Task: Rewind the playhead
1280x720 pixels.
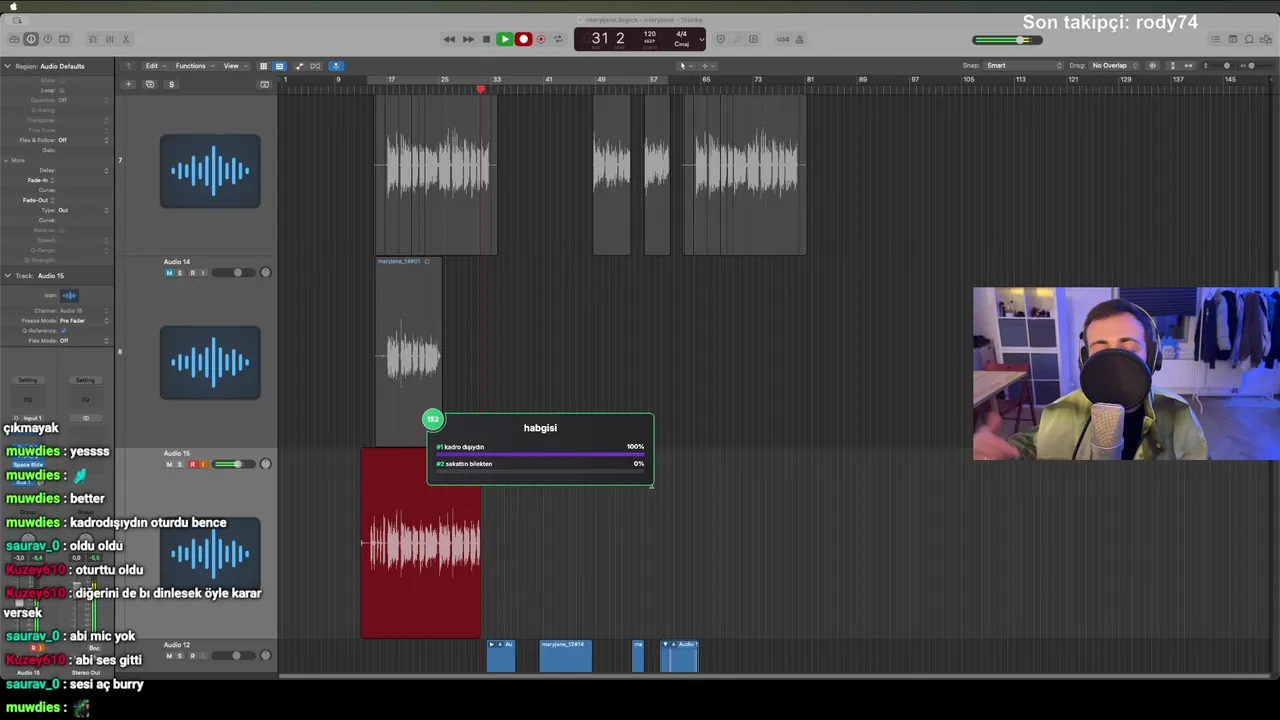Action: click(449, 39)
